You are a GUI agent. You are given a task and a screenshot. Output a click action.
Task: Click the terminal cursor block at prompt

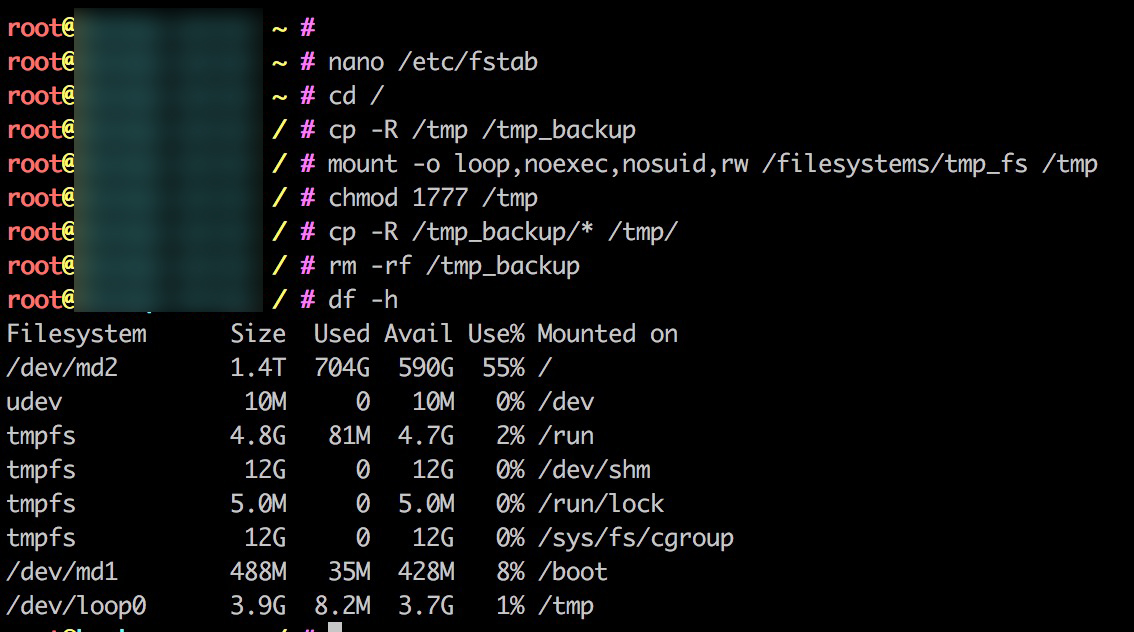[x=335, y=627]
